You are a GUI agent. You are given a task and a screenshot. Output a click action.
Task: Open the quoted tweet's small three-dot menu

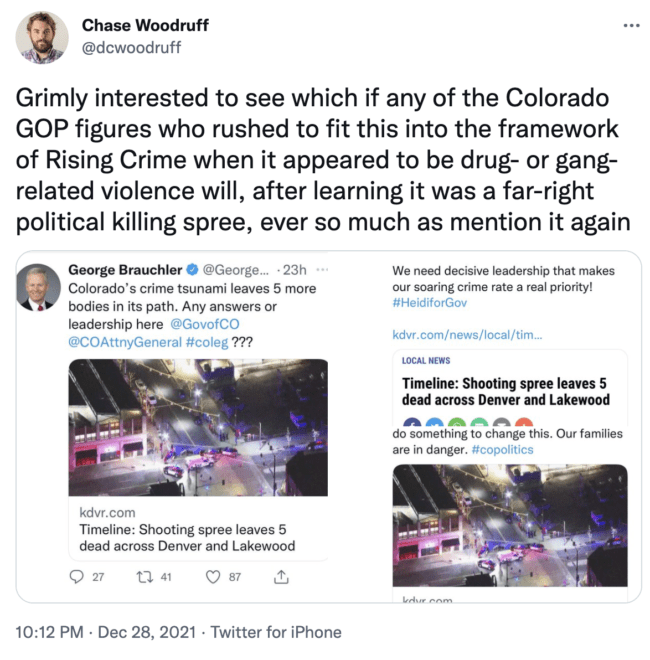pyautogui.click(x=322, y=269)
